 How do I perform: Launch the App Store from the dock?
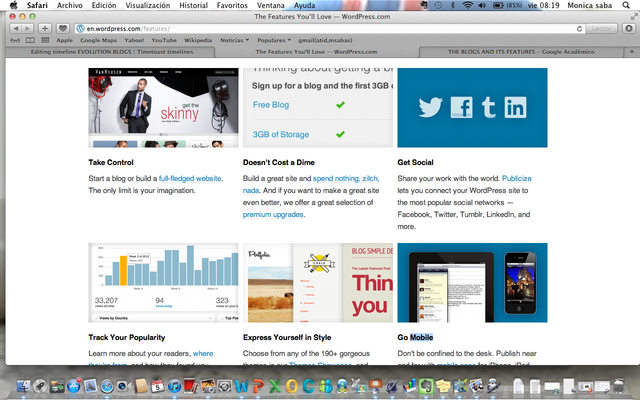74,386
